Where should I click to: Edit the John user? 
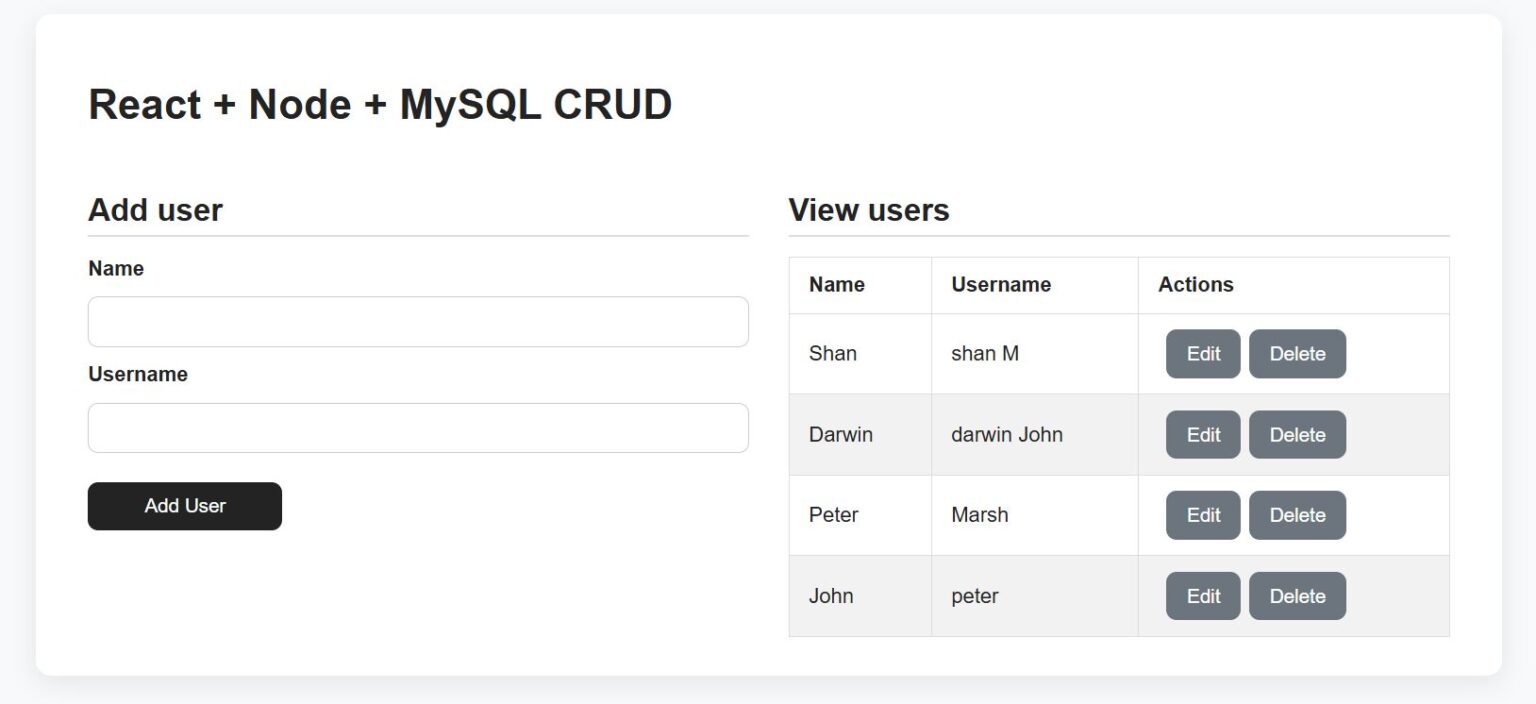[1203, 596]
